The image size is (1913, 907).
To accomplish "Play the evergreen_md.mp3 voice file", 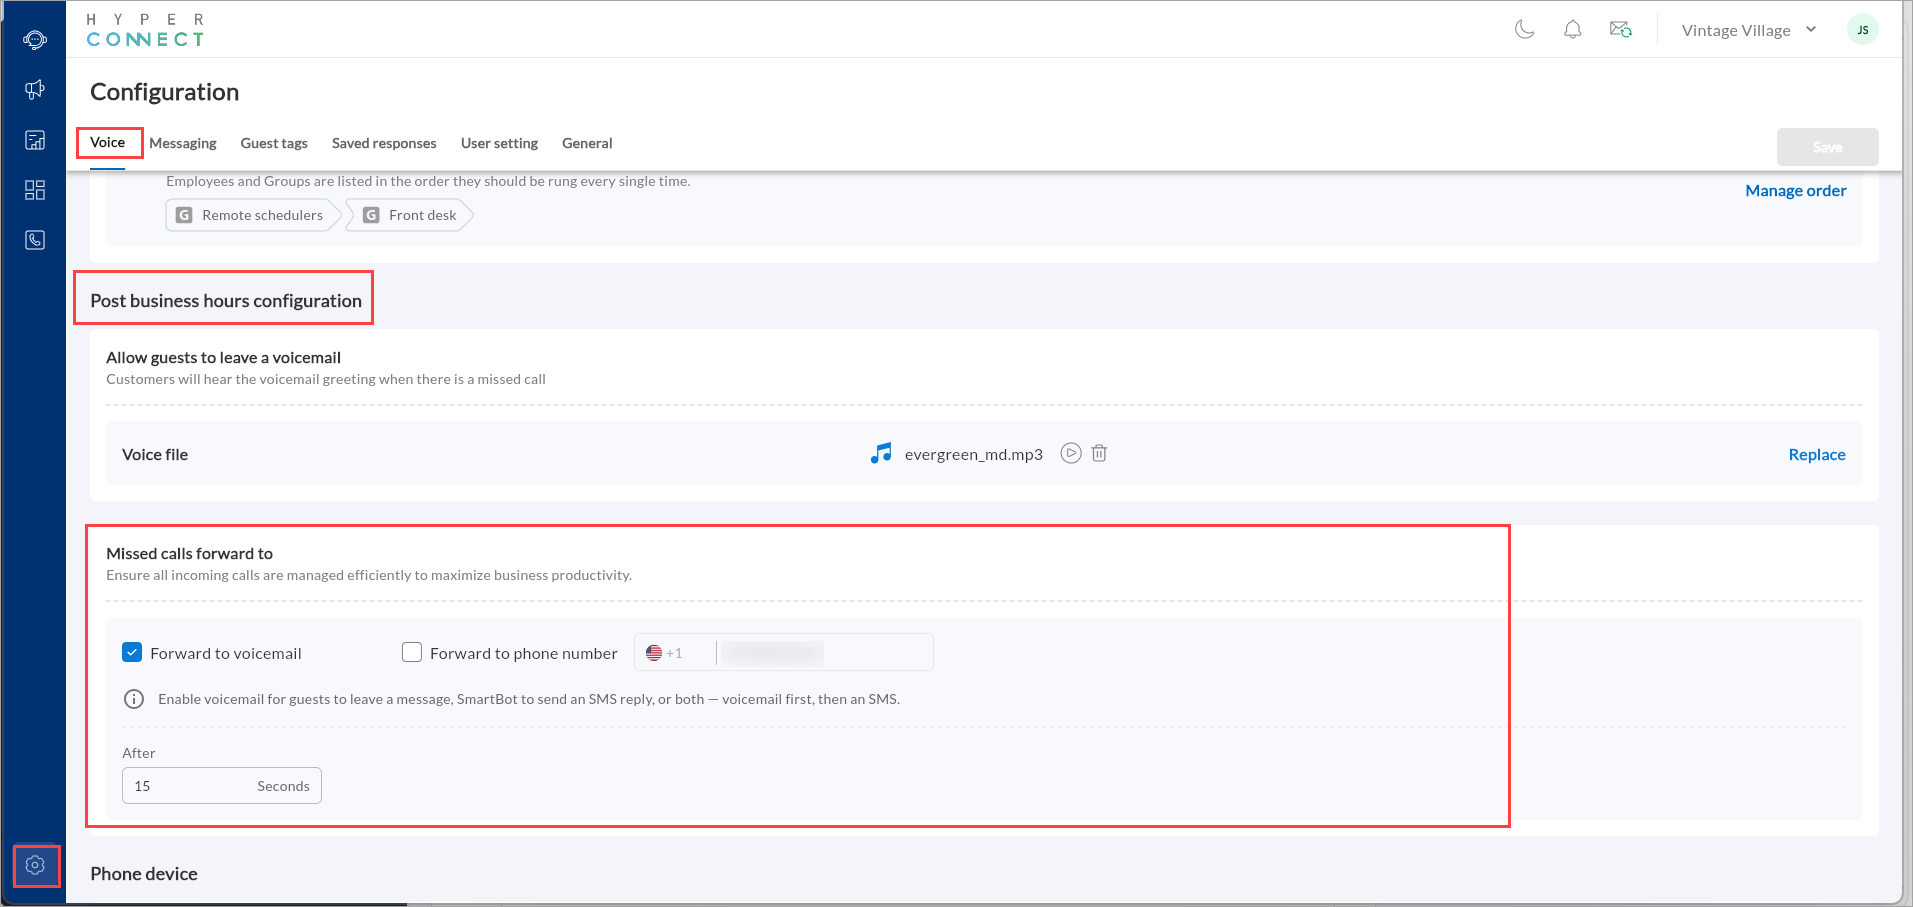I will point(1071,453).
